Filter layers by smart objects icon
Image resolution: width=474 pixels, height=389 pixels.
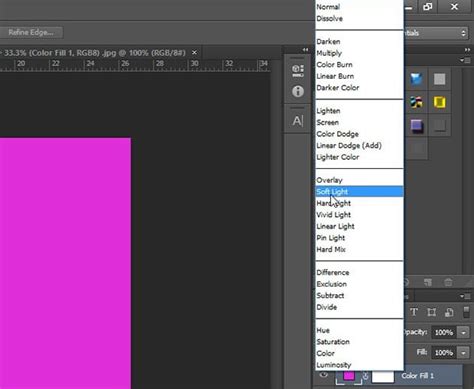[449, 312]
